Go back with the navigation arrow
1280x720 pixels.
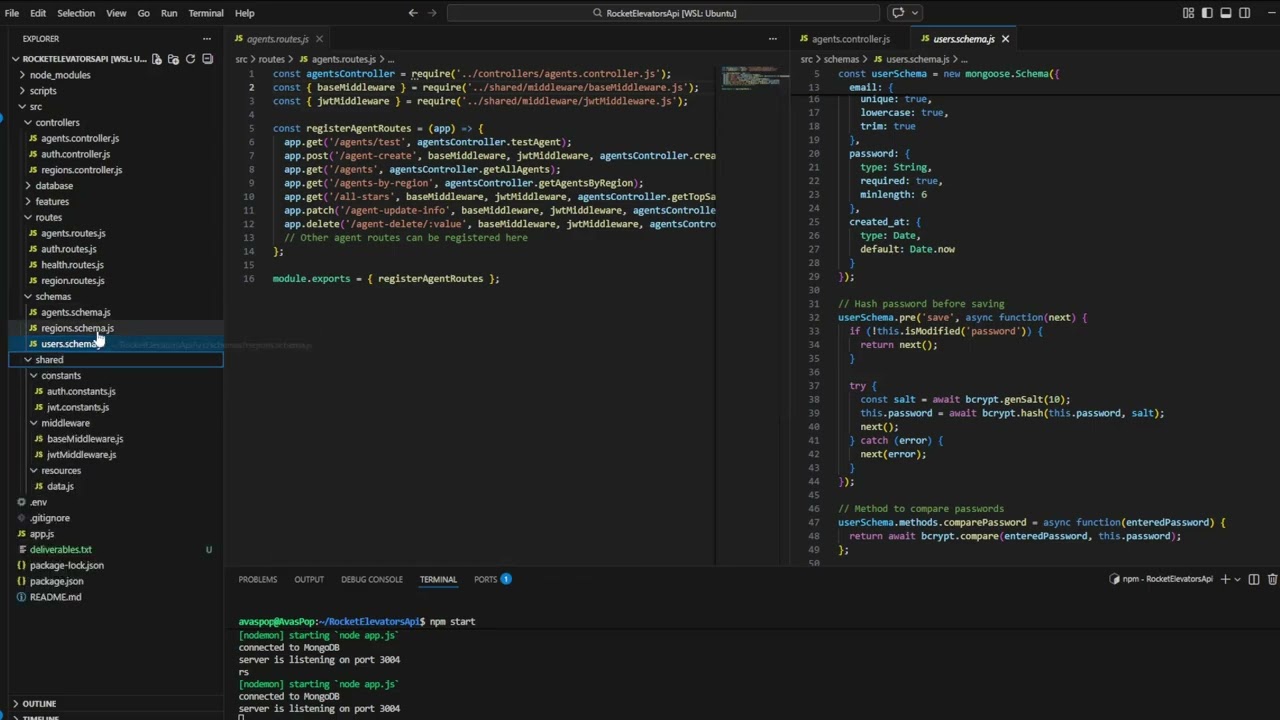pyautogui.click(x=413, y=13)
